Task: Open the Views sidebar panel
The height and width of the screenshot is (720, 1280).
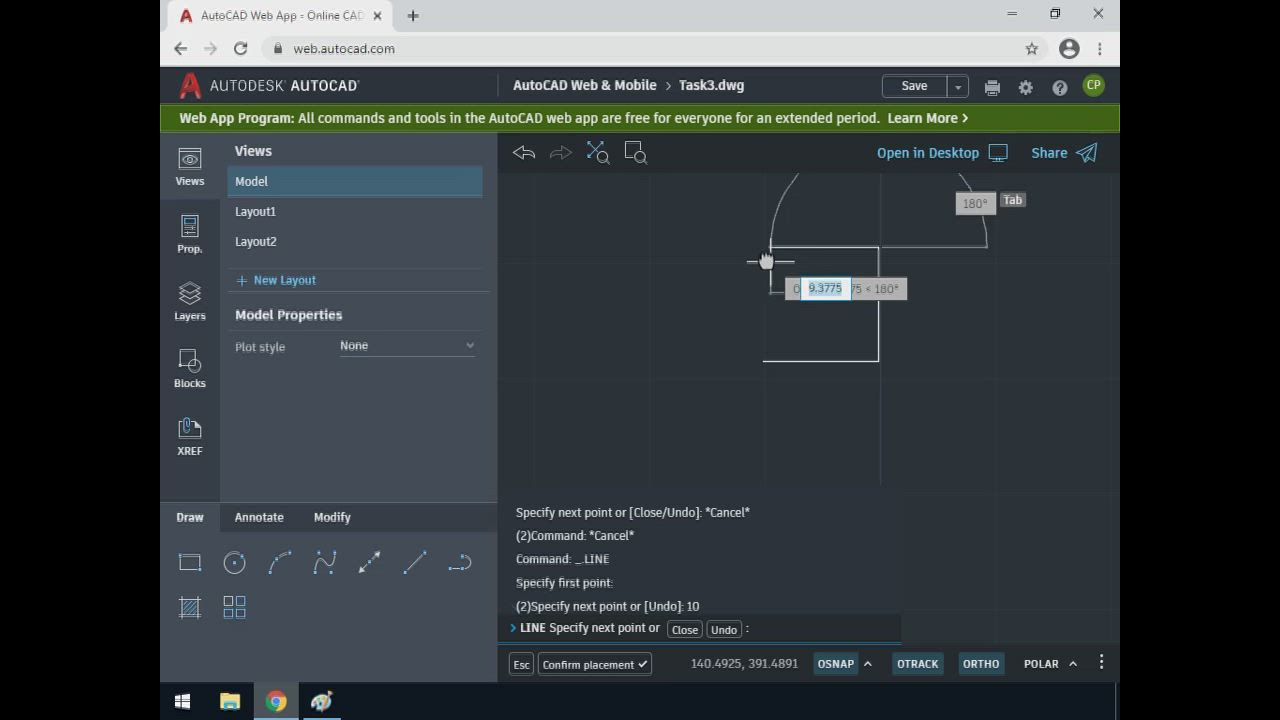Action: tap(190, 167)
